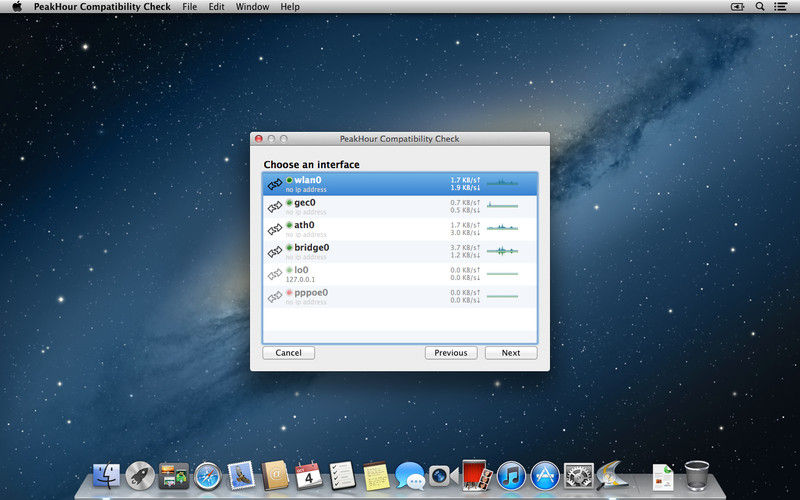
Task: Proceed with the Next button
Action: pyautogui.click(x=511, y=353)
